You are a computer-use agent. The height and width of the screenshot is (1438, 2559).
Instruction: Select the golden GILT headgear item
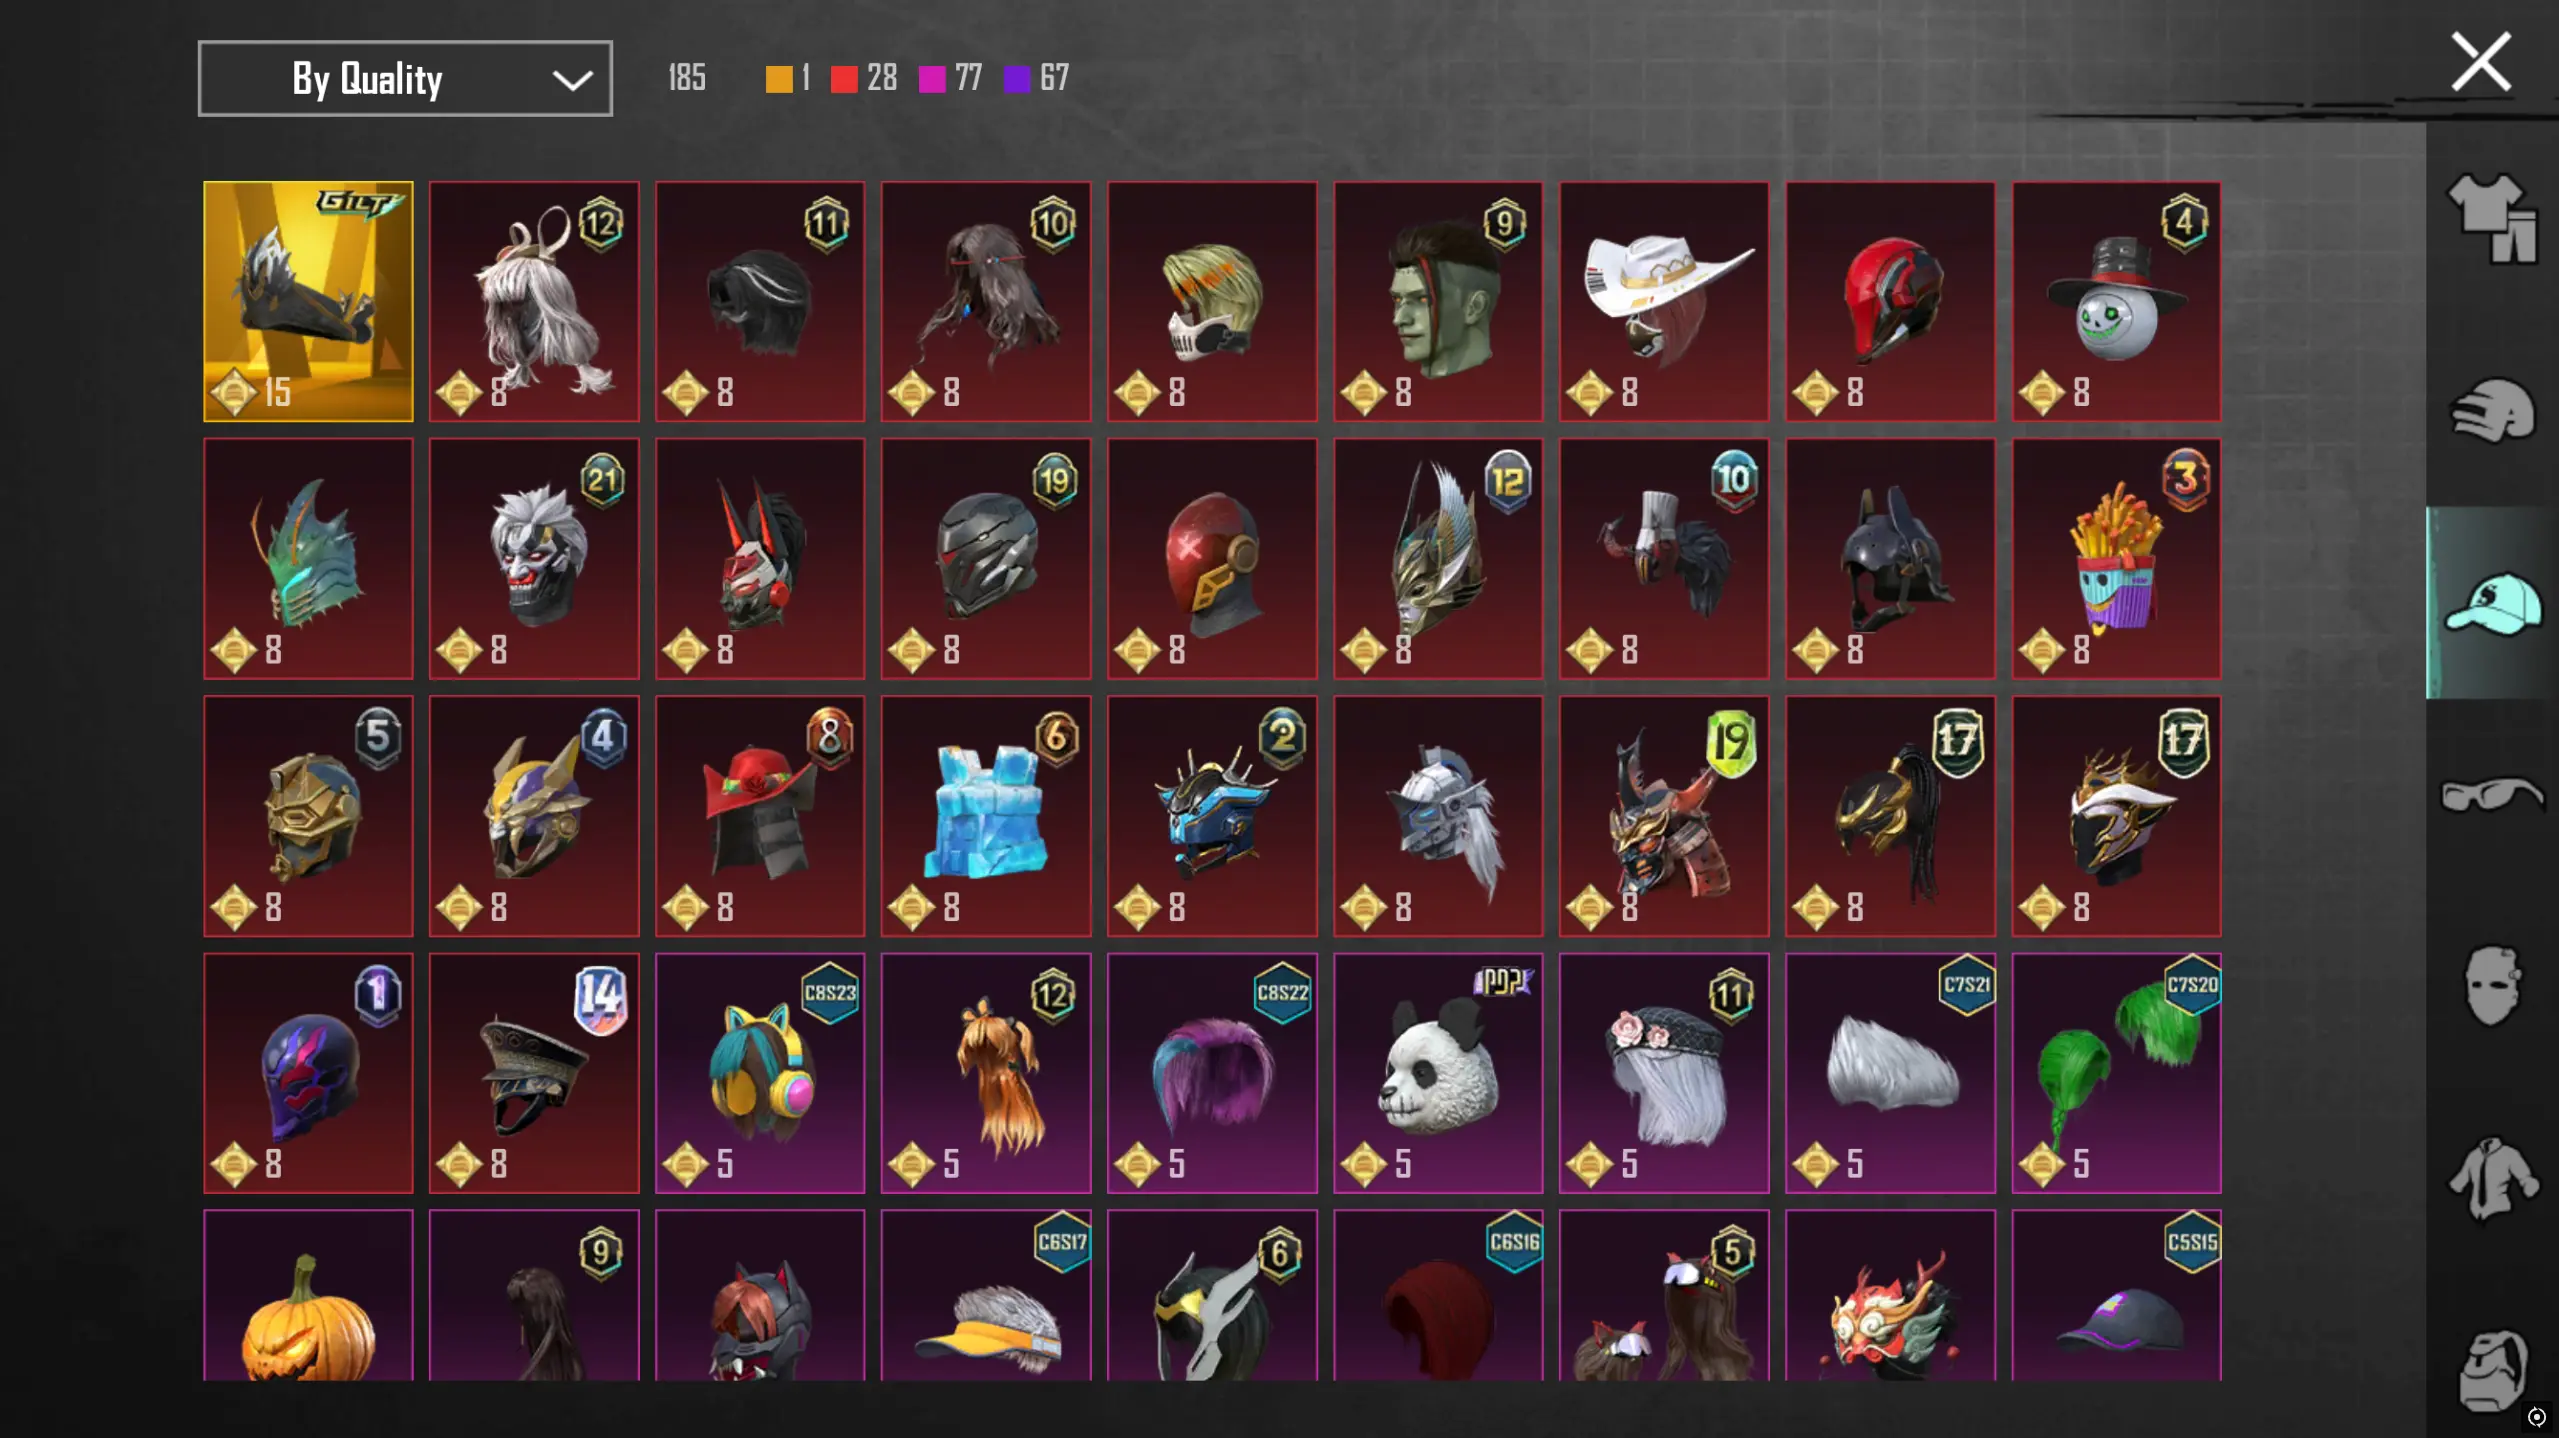point(308,301)
